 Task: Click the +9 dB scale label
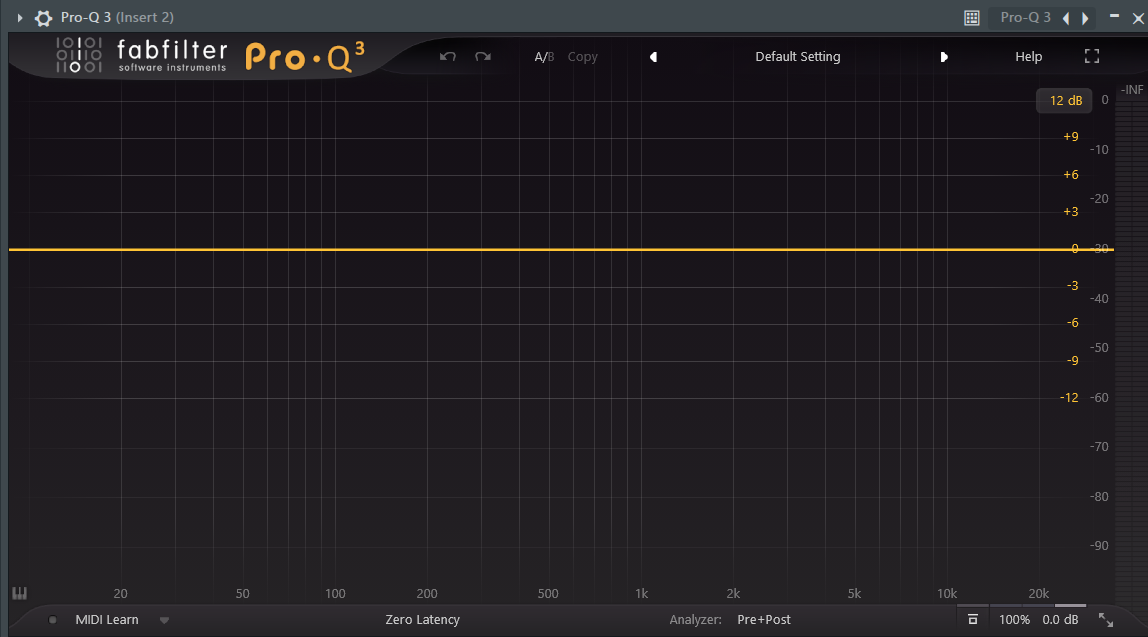click(1070, 137)
